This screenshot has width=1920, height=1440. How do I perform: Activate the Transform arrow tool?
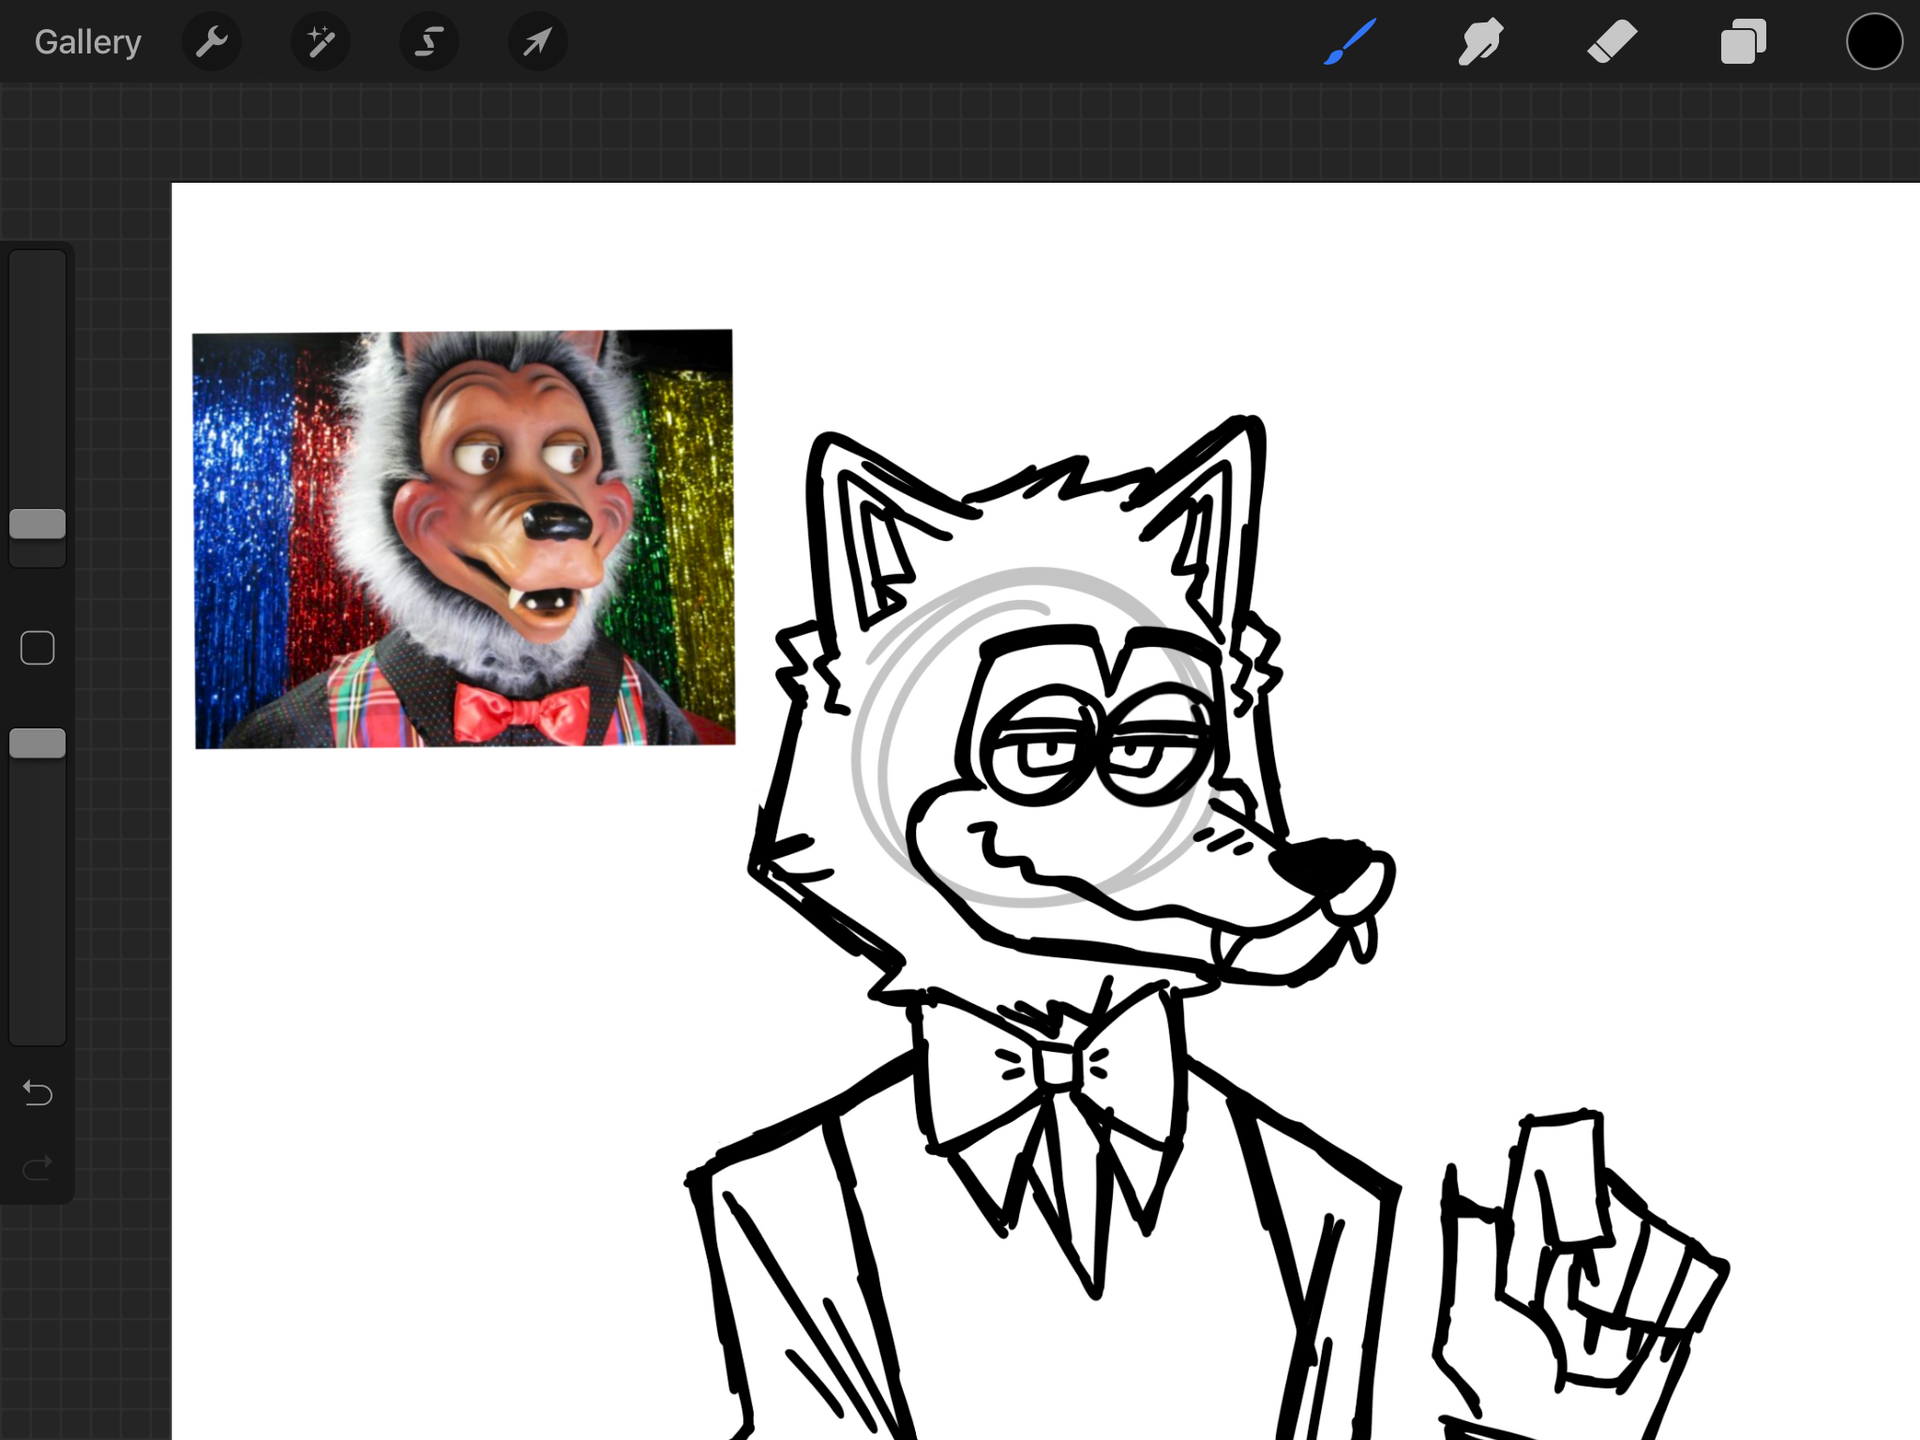tap(538, 42)
